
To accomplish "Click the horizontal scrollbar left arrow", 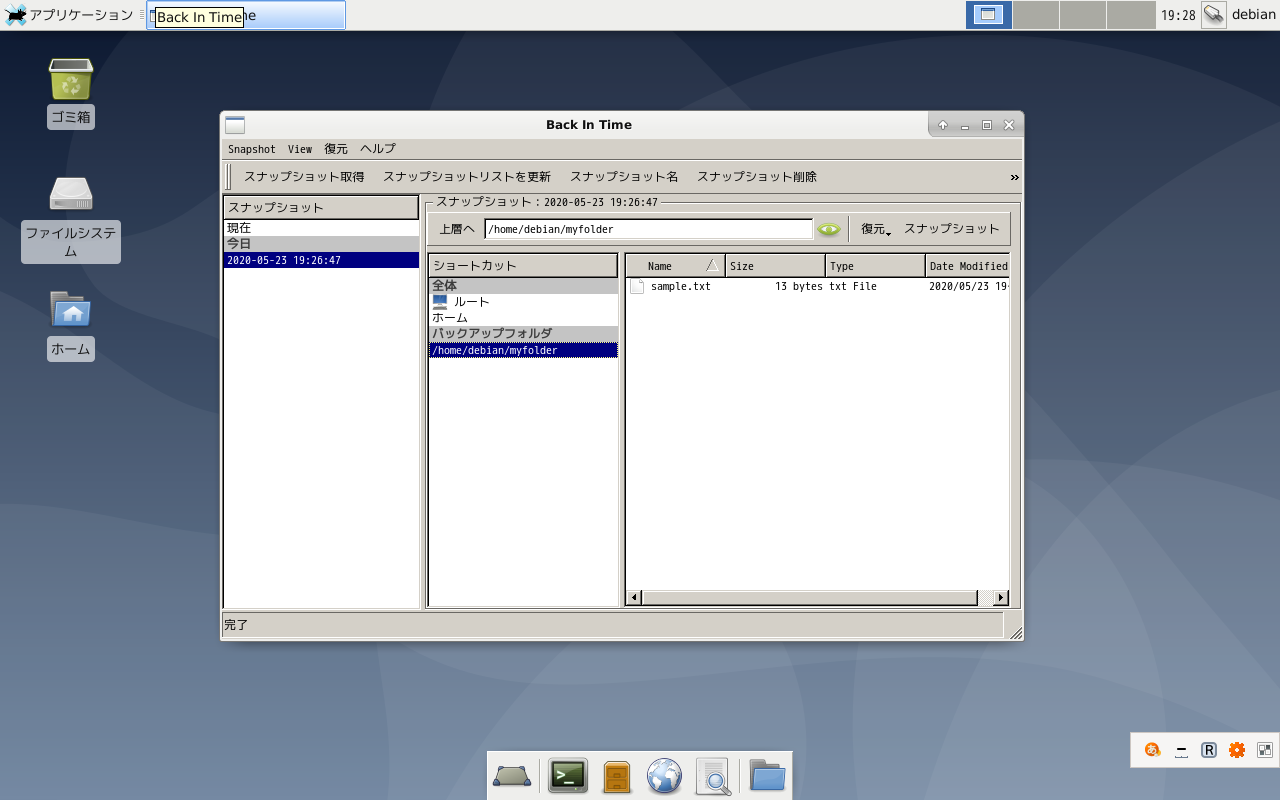I will point(634,598).
